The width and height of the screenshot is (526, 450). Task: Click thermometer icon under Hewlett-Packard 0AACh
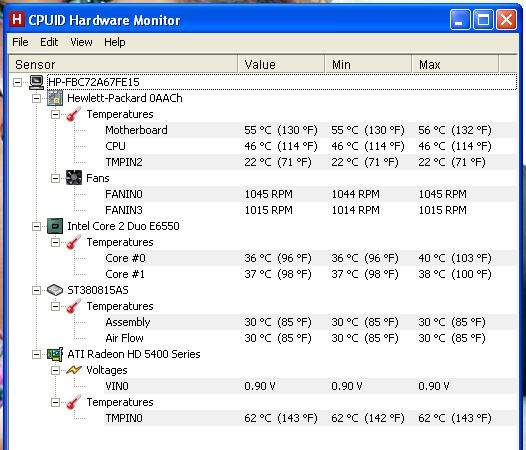coord(74,114)
